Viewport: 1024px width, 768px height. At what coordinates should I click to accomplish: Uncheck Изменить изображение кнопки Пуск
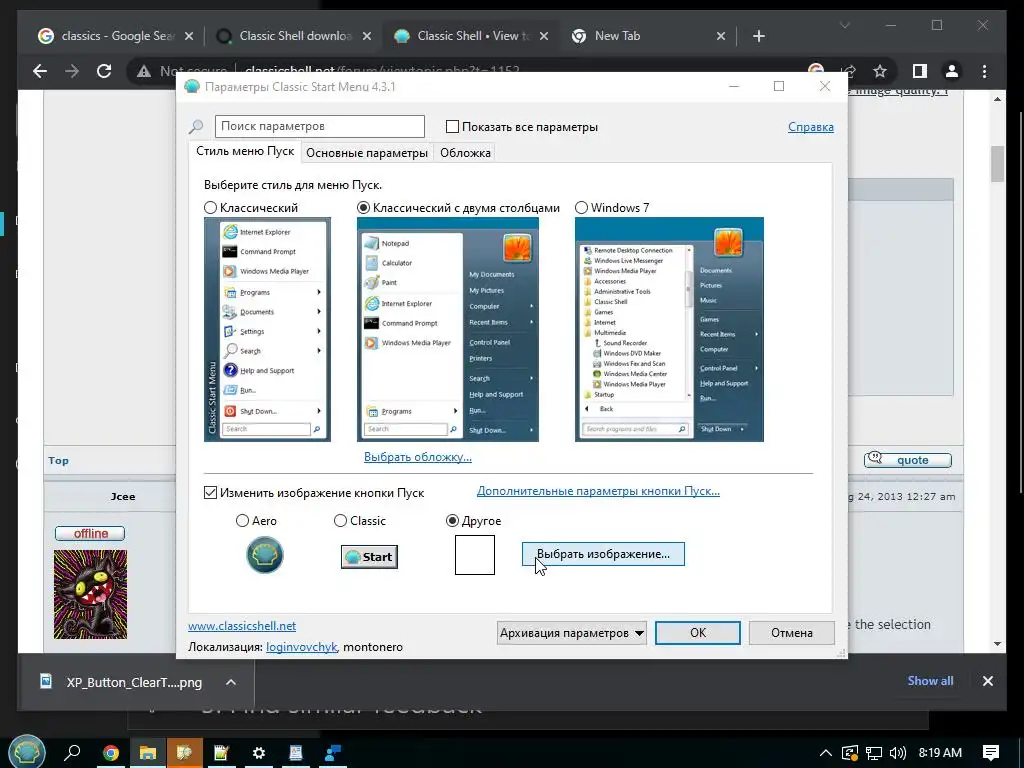pyautogui.click(x=210, y=492)
